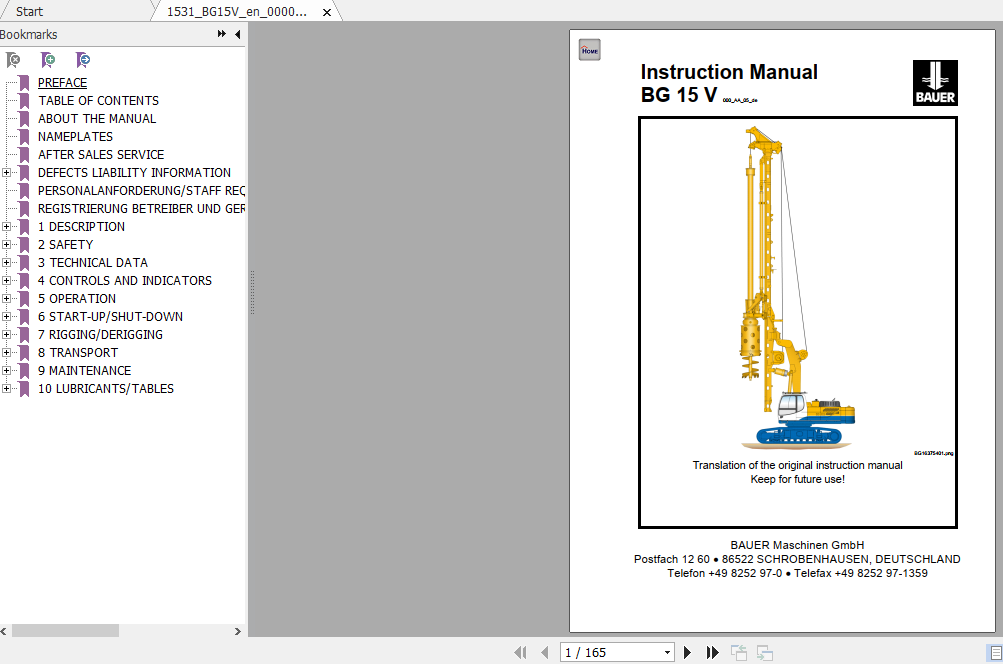Close the 1531_BG15V_en document tab
Image resolution: width=1003 pixels, height=664 pixels.
pos(327,12)
